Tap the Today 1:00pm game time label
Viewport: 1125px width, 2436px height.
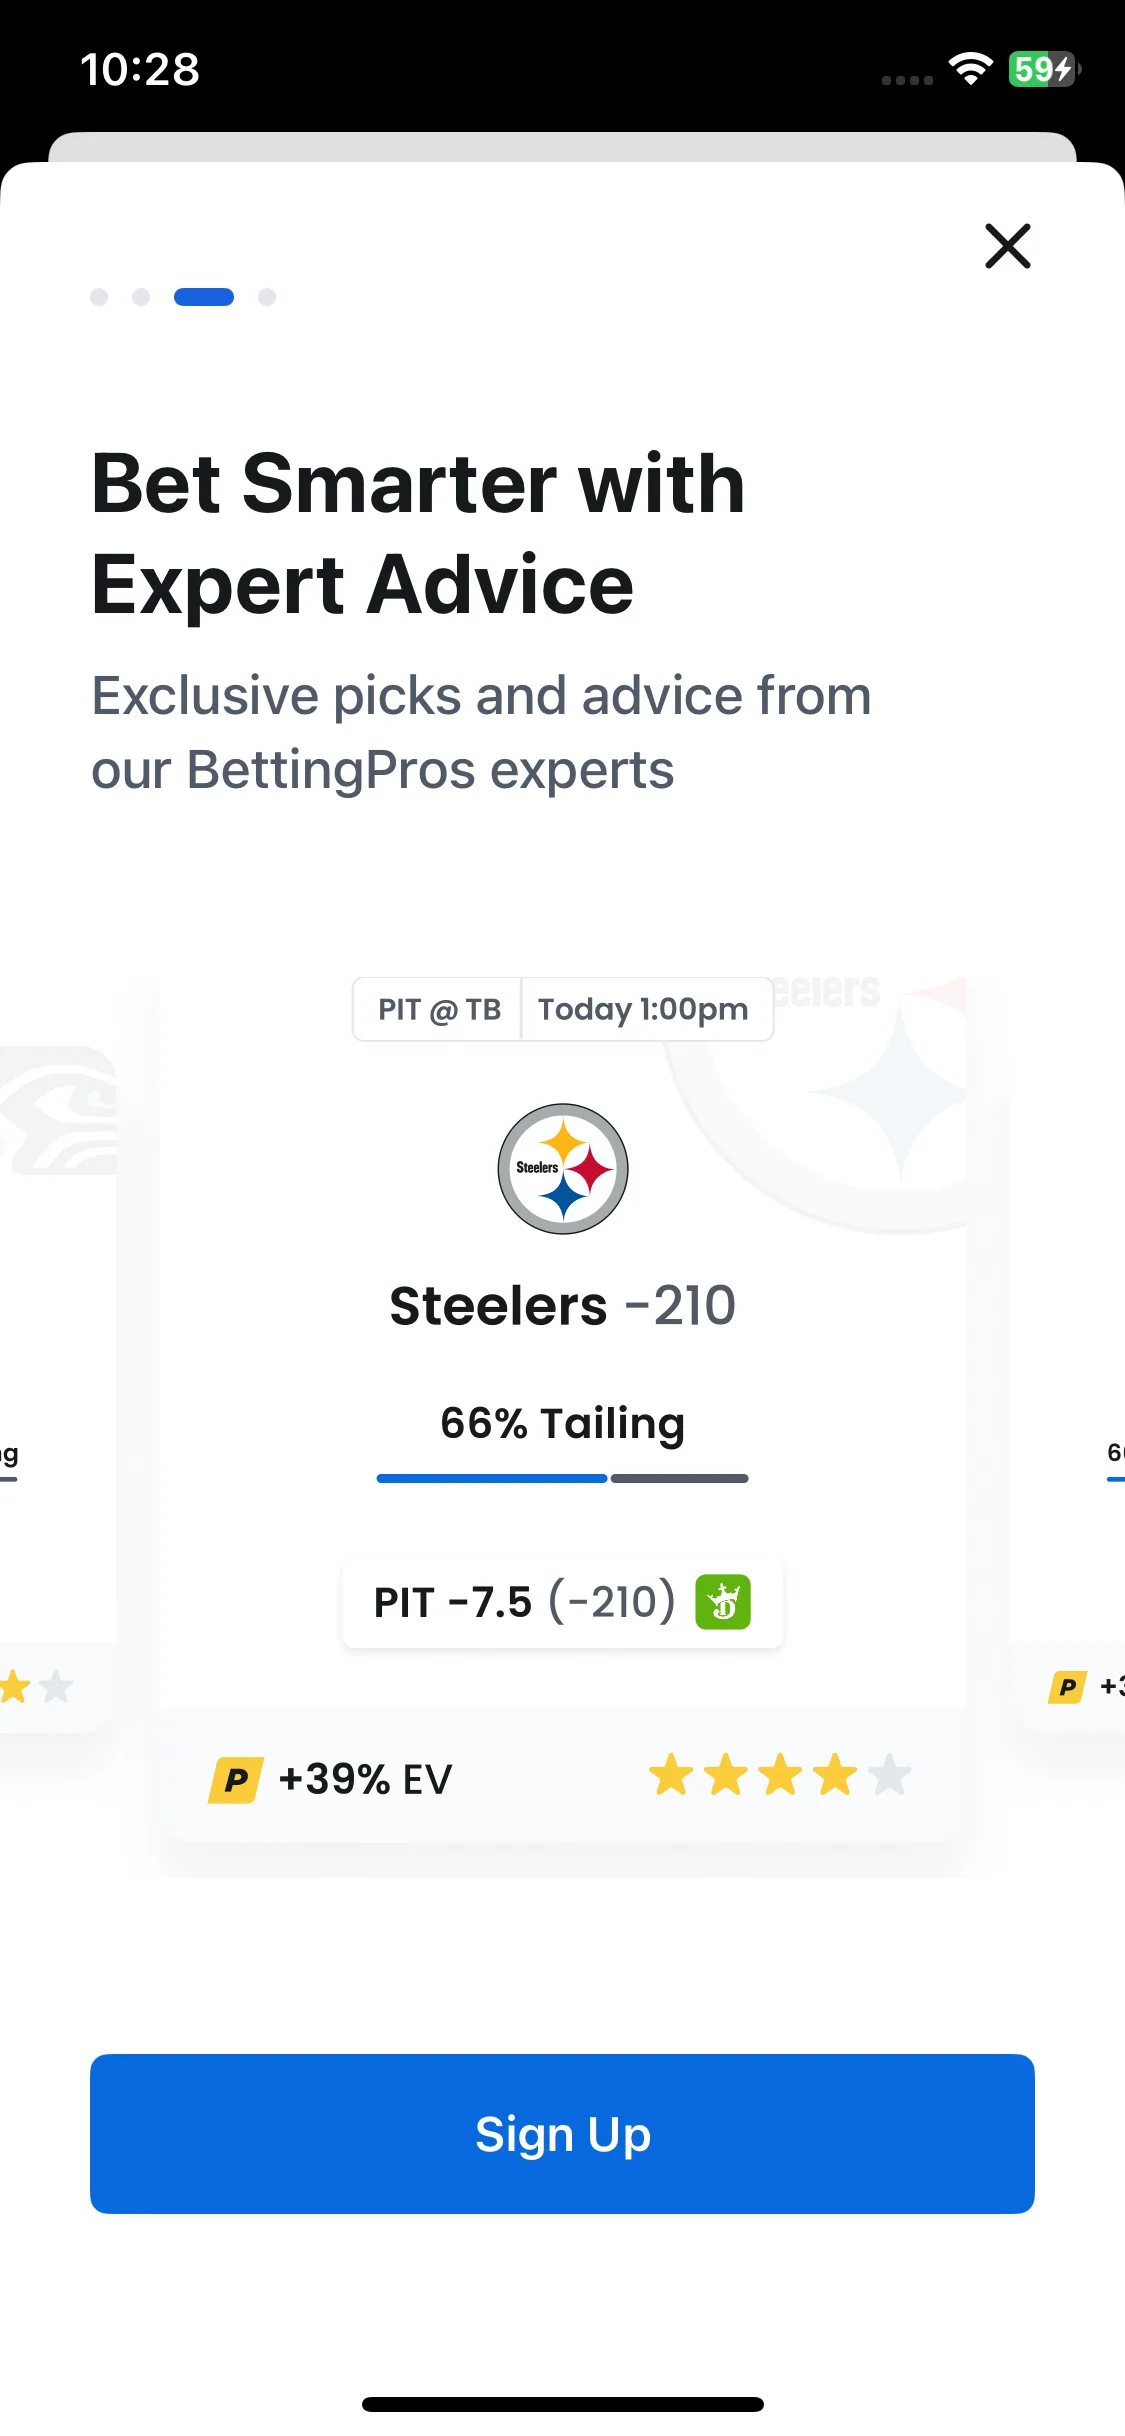643,1009
